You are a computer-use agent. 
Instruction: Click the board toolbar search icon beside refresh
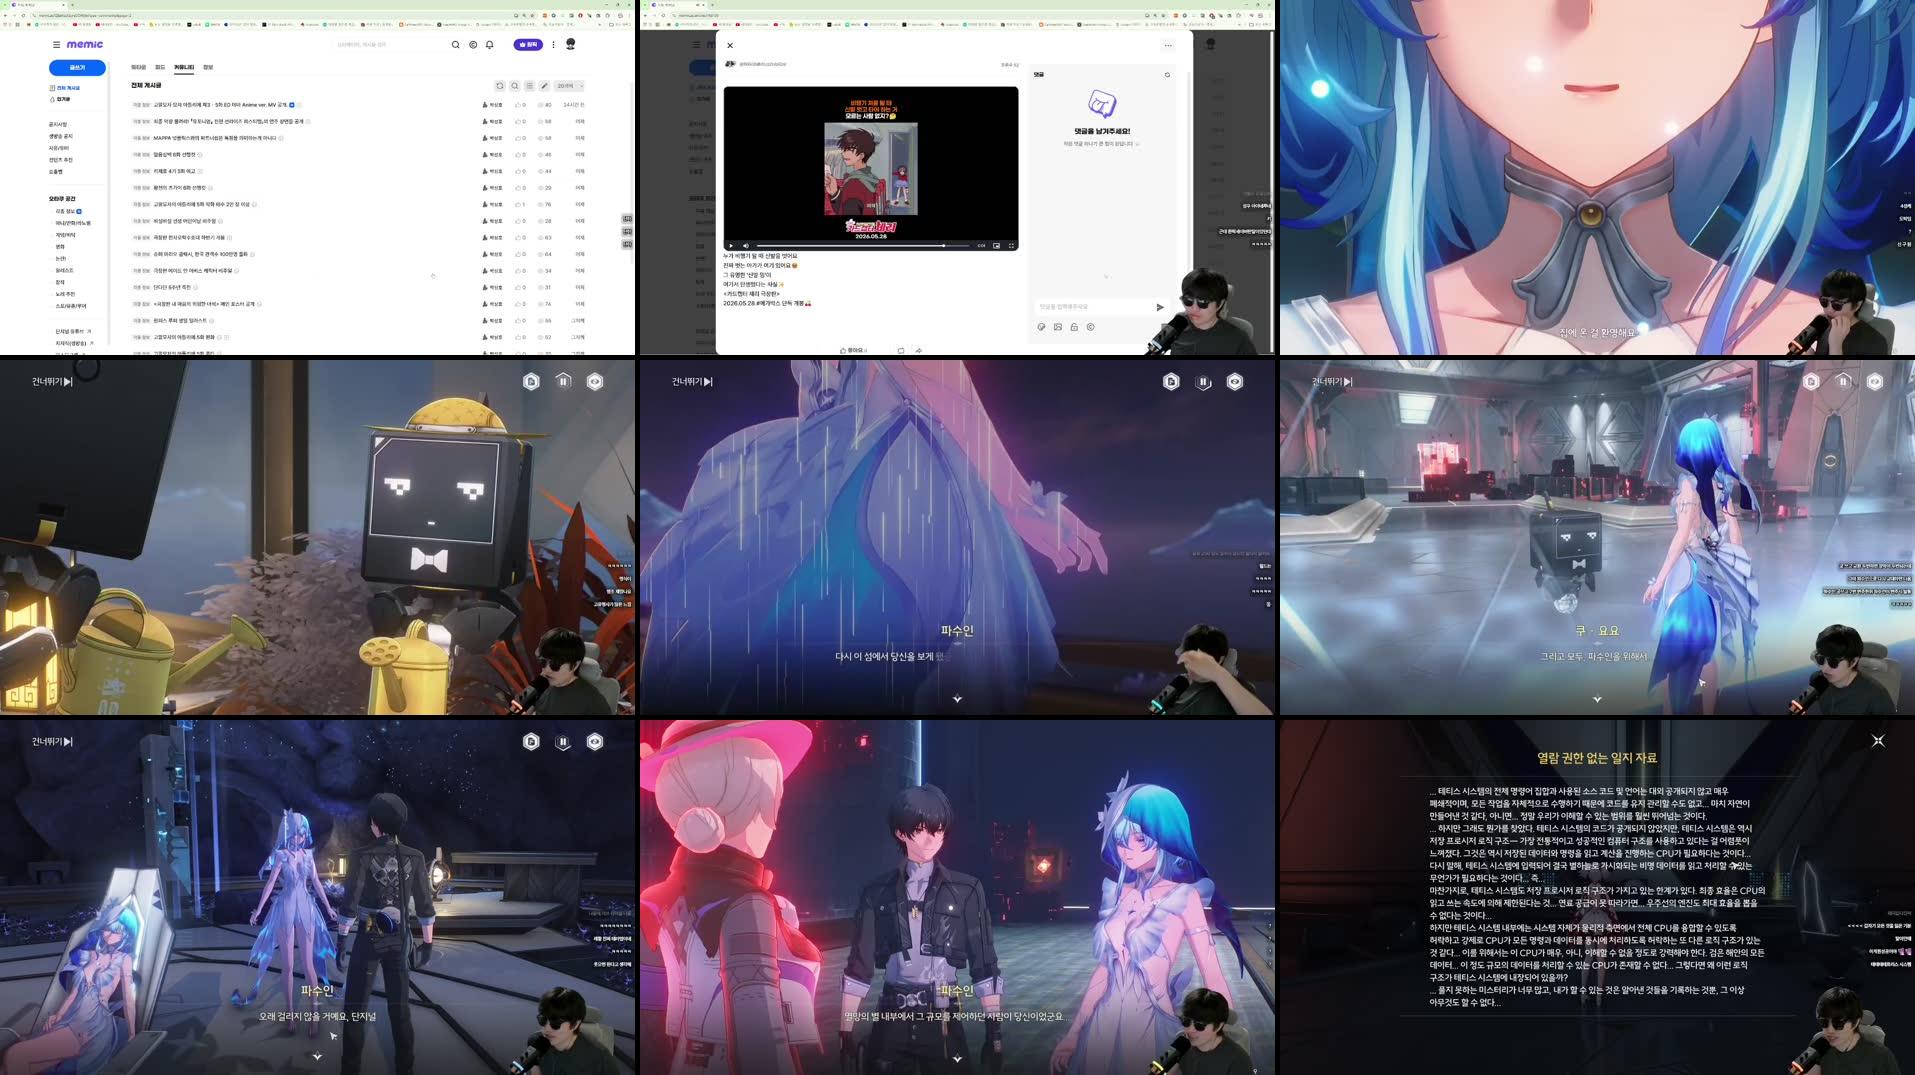[x=515, y=86]
